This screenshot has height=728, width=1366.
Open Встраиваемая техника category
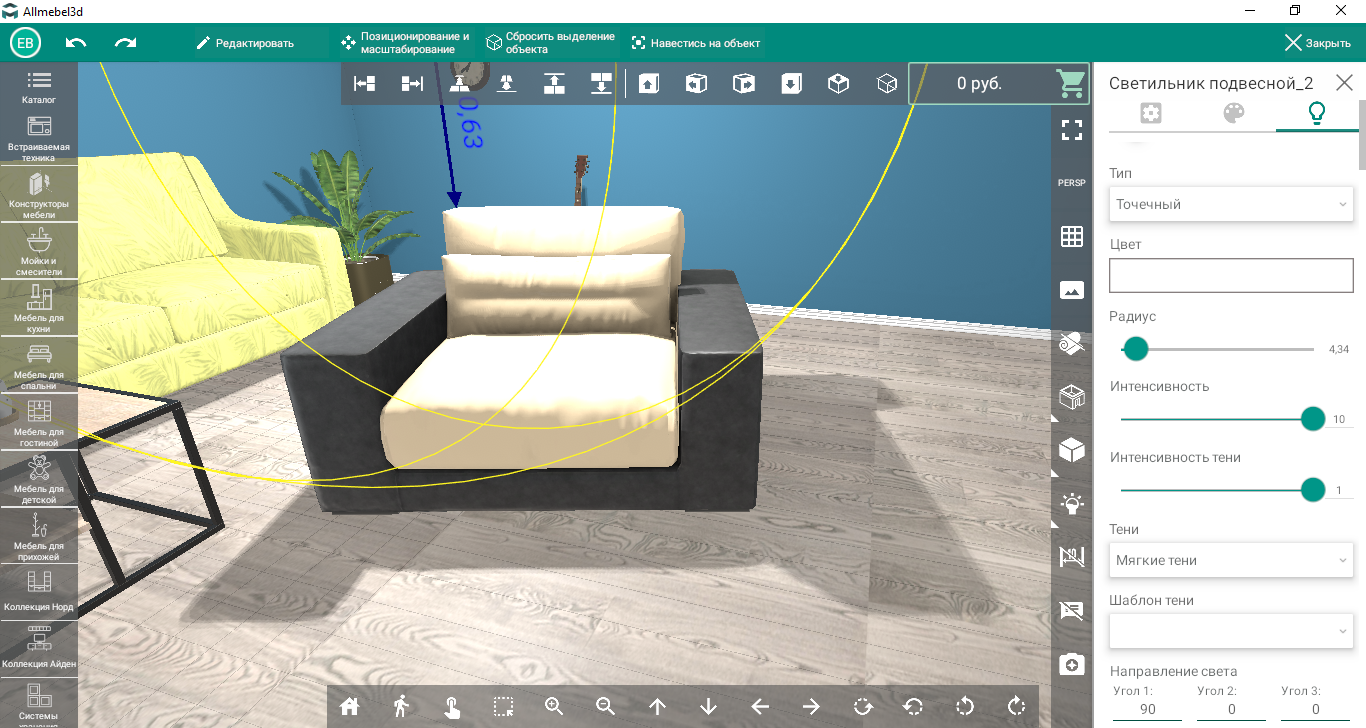tap(39, 139)
